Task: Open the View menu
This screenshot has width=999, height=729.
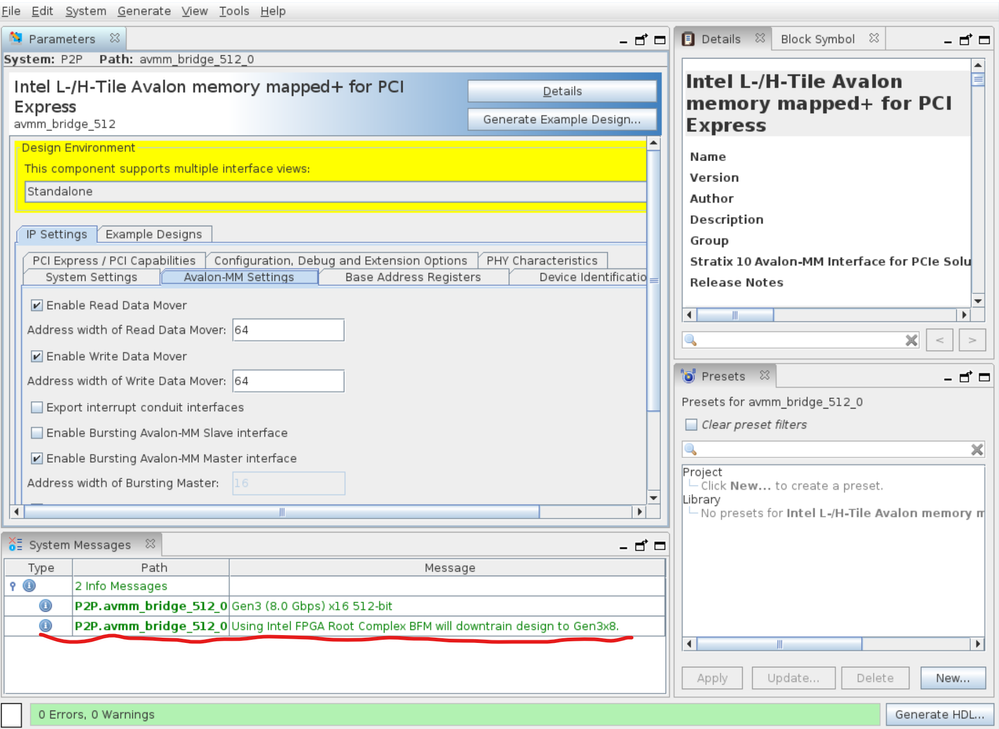Action: (194, 11)
